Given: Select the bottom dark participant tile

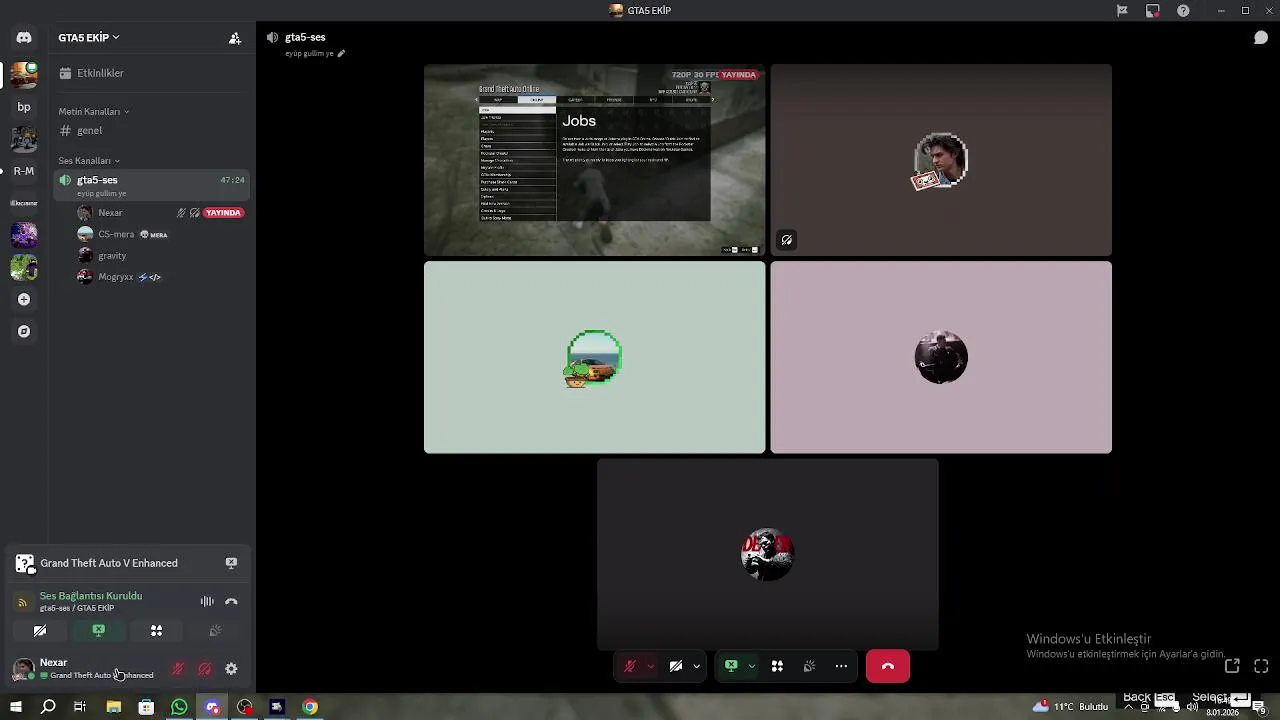Looking at the screenshot, I should (x=768, y=554).
